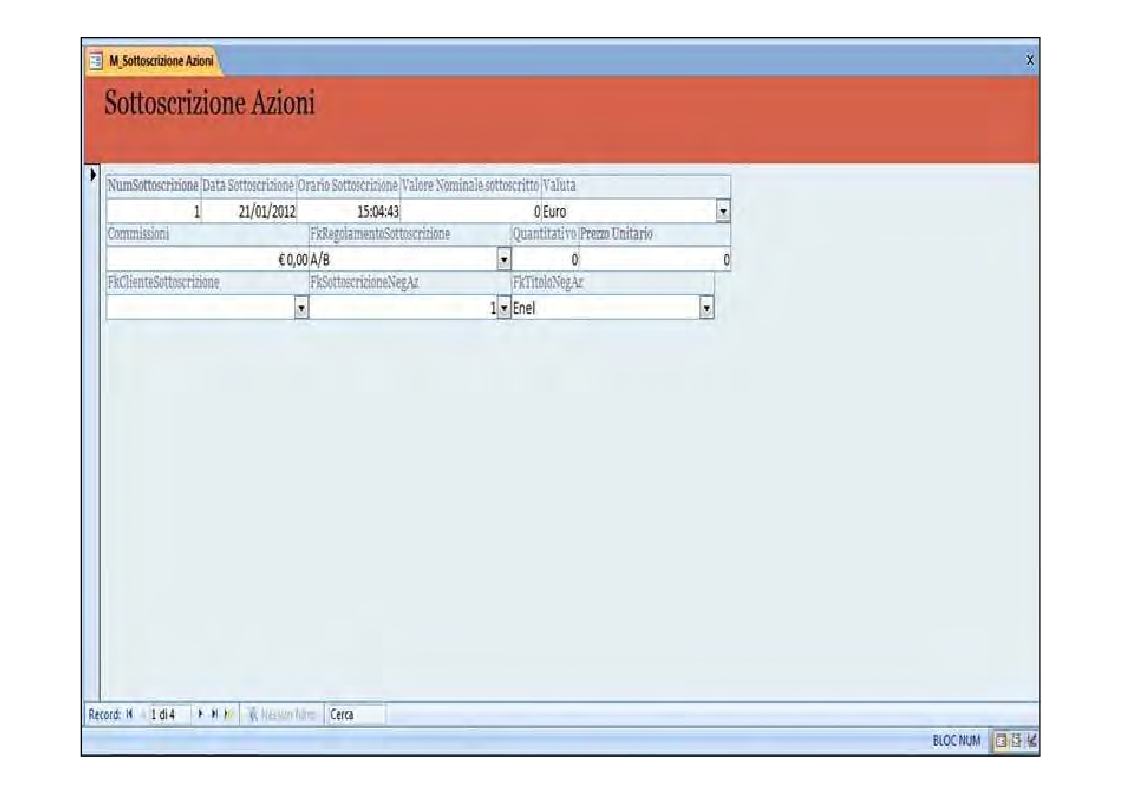This screenshot has width=1123, height=794.
Task: Click the FkClienteSottoscrizione label
Action: click(163, 282)
